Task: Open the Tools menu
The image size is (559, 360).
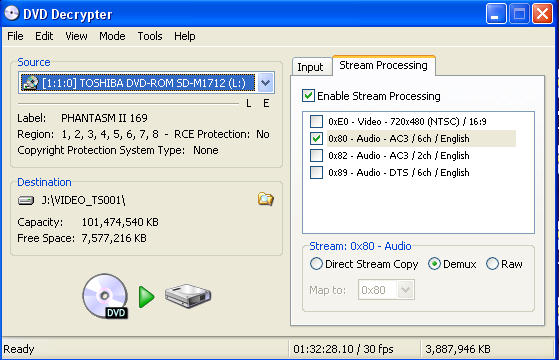Action: [x=150, y=36]
